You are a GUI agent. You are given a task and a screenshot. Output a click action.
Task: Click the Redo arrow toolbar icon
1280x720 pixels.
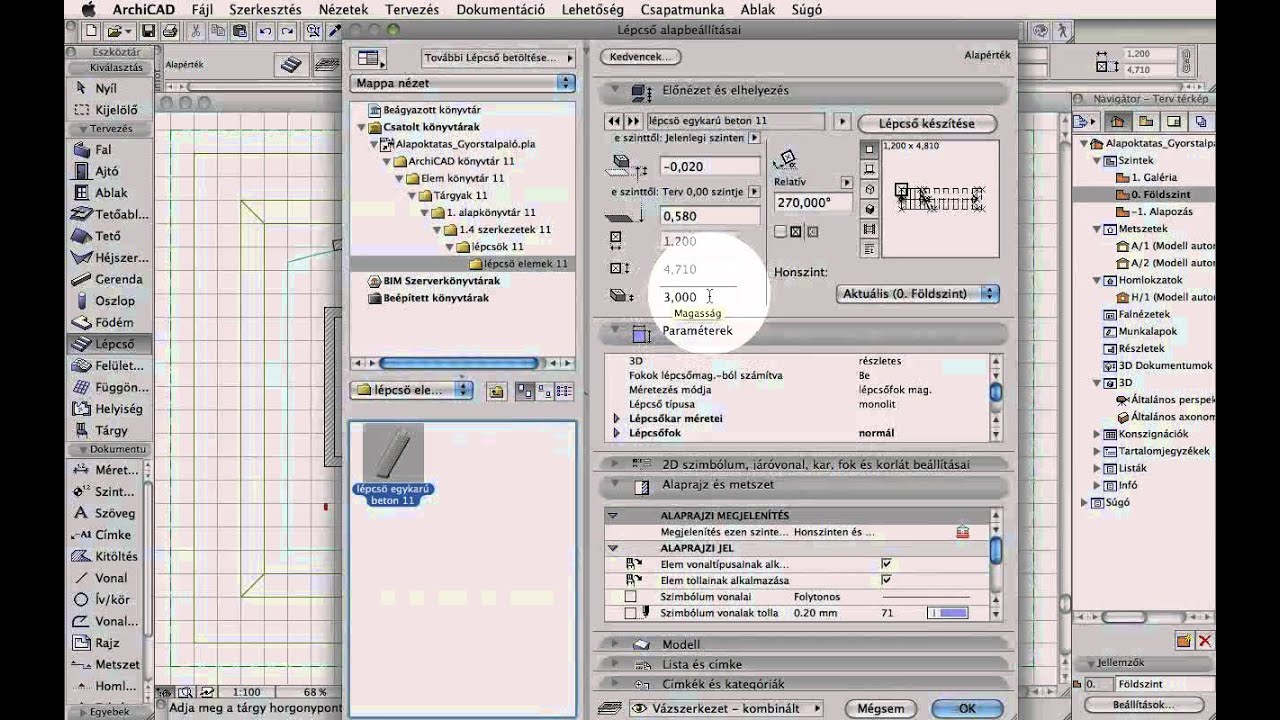(287, 31)
